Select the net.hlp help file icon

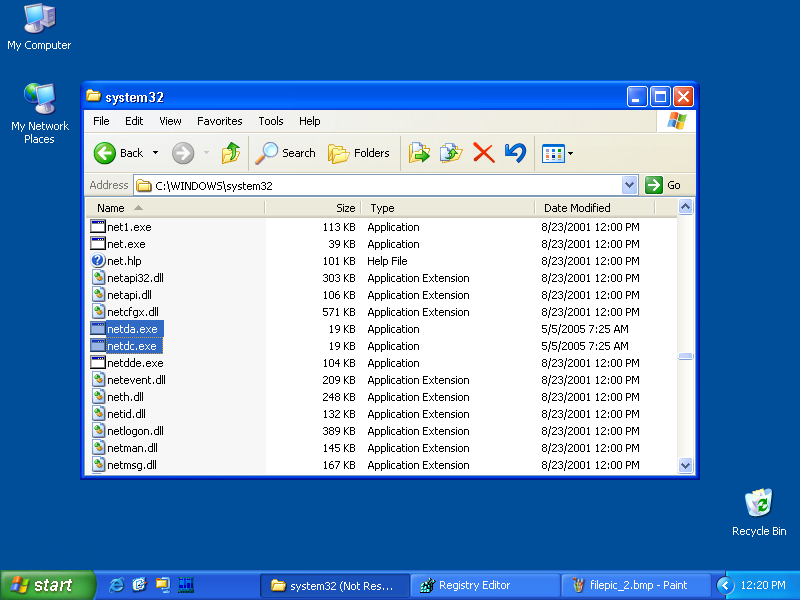[98, 261]
